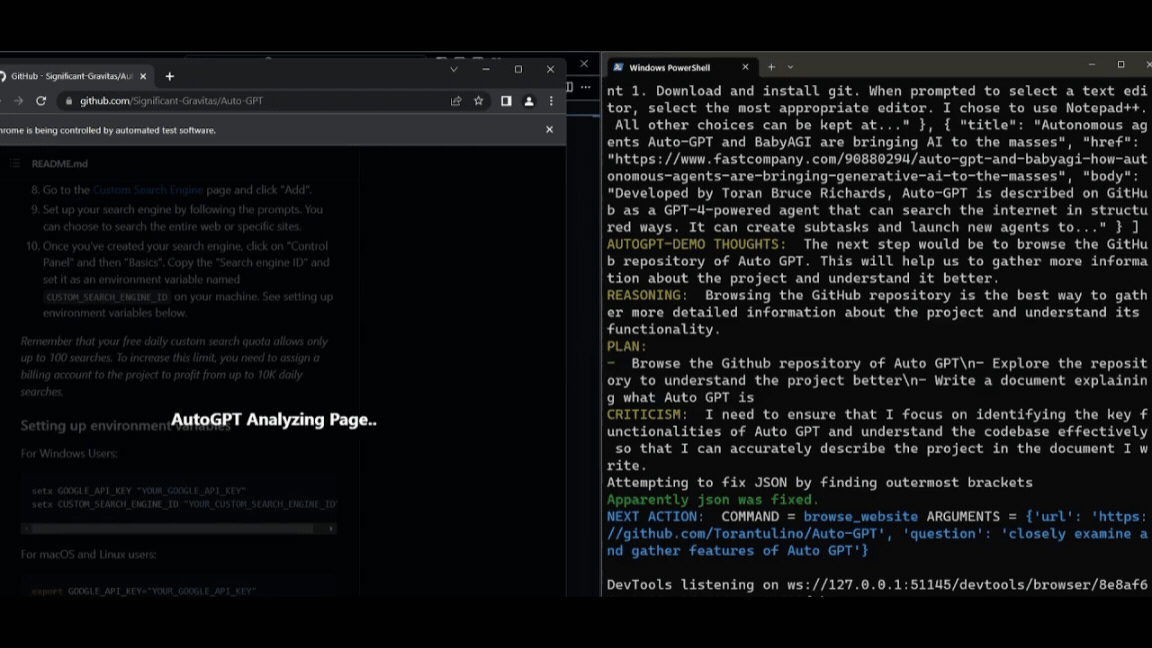Screen dimensions: 1152x648
Task: Click the "For macOS and Linux users:" text
Action: [x=88, y=554]
